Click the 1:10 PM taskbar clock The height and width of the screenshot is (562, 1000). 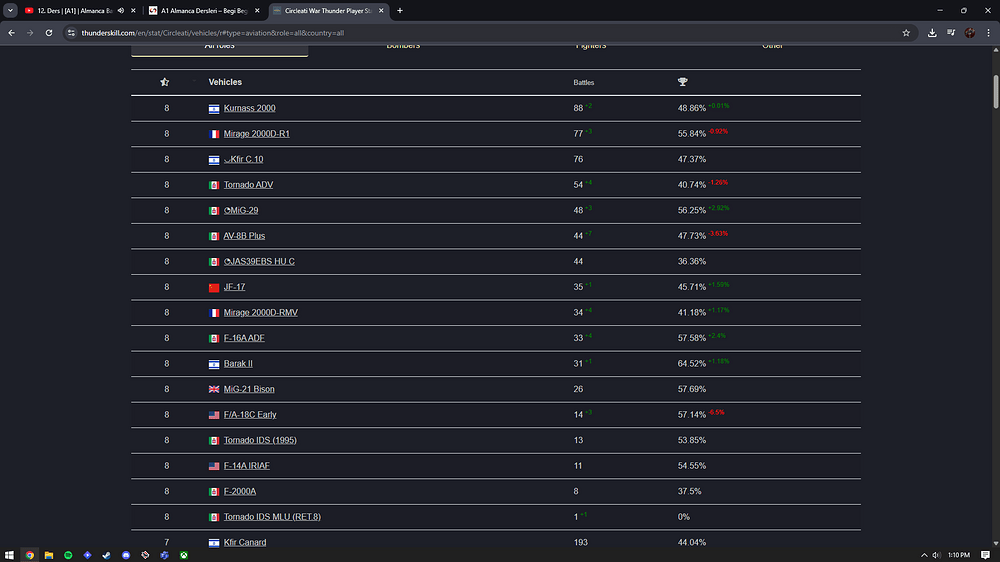point(959,555)
